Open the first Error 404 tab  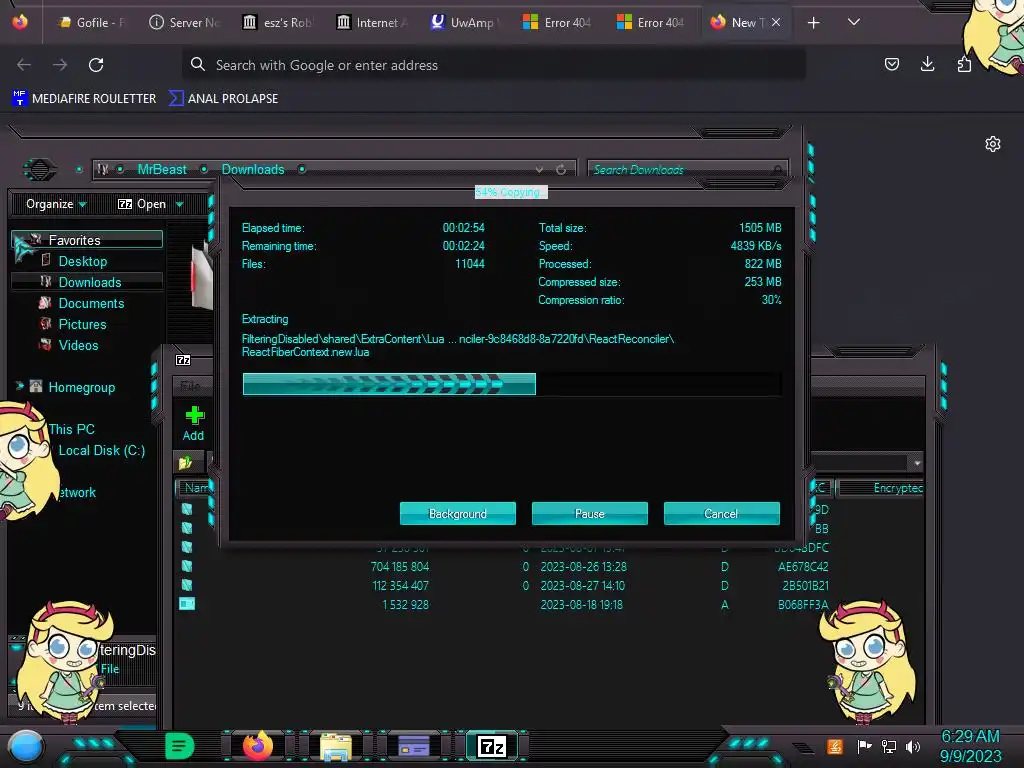(557, 22)
